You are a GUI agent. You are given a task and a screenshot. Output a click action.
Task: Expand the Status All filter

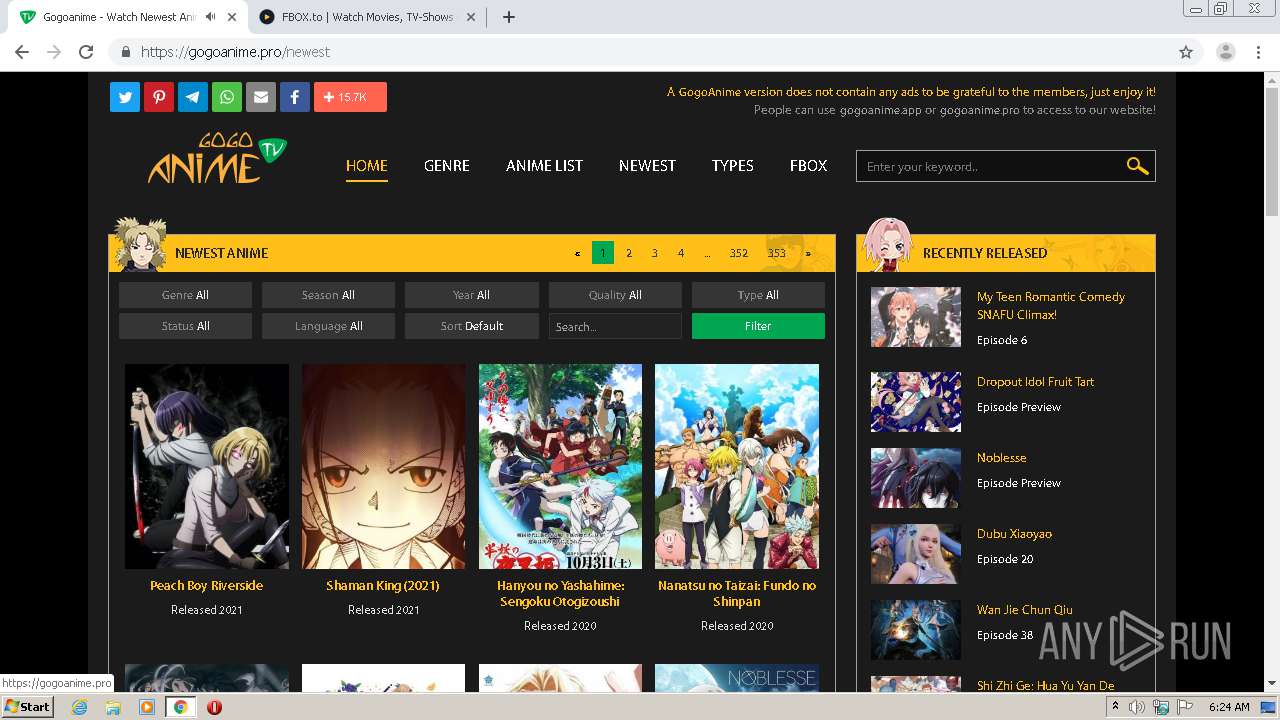185,326
